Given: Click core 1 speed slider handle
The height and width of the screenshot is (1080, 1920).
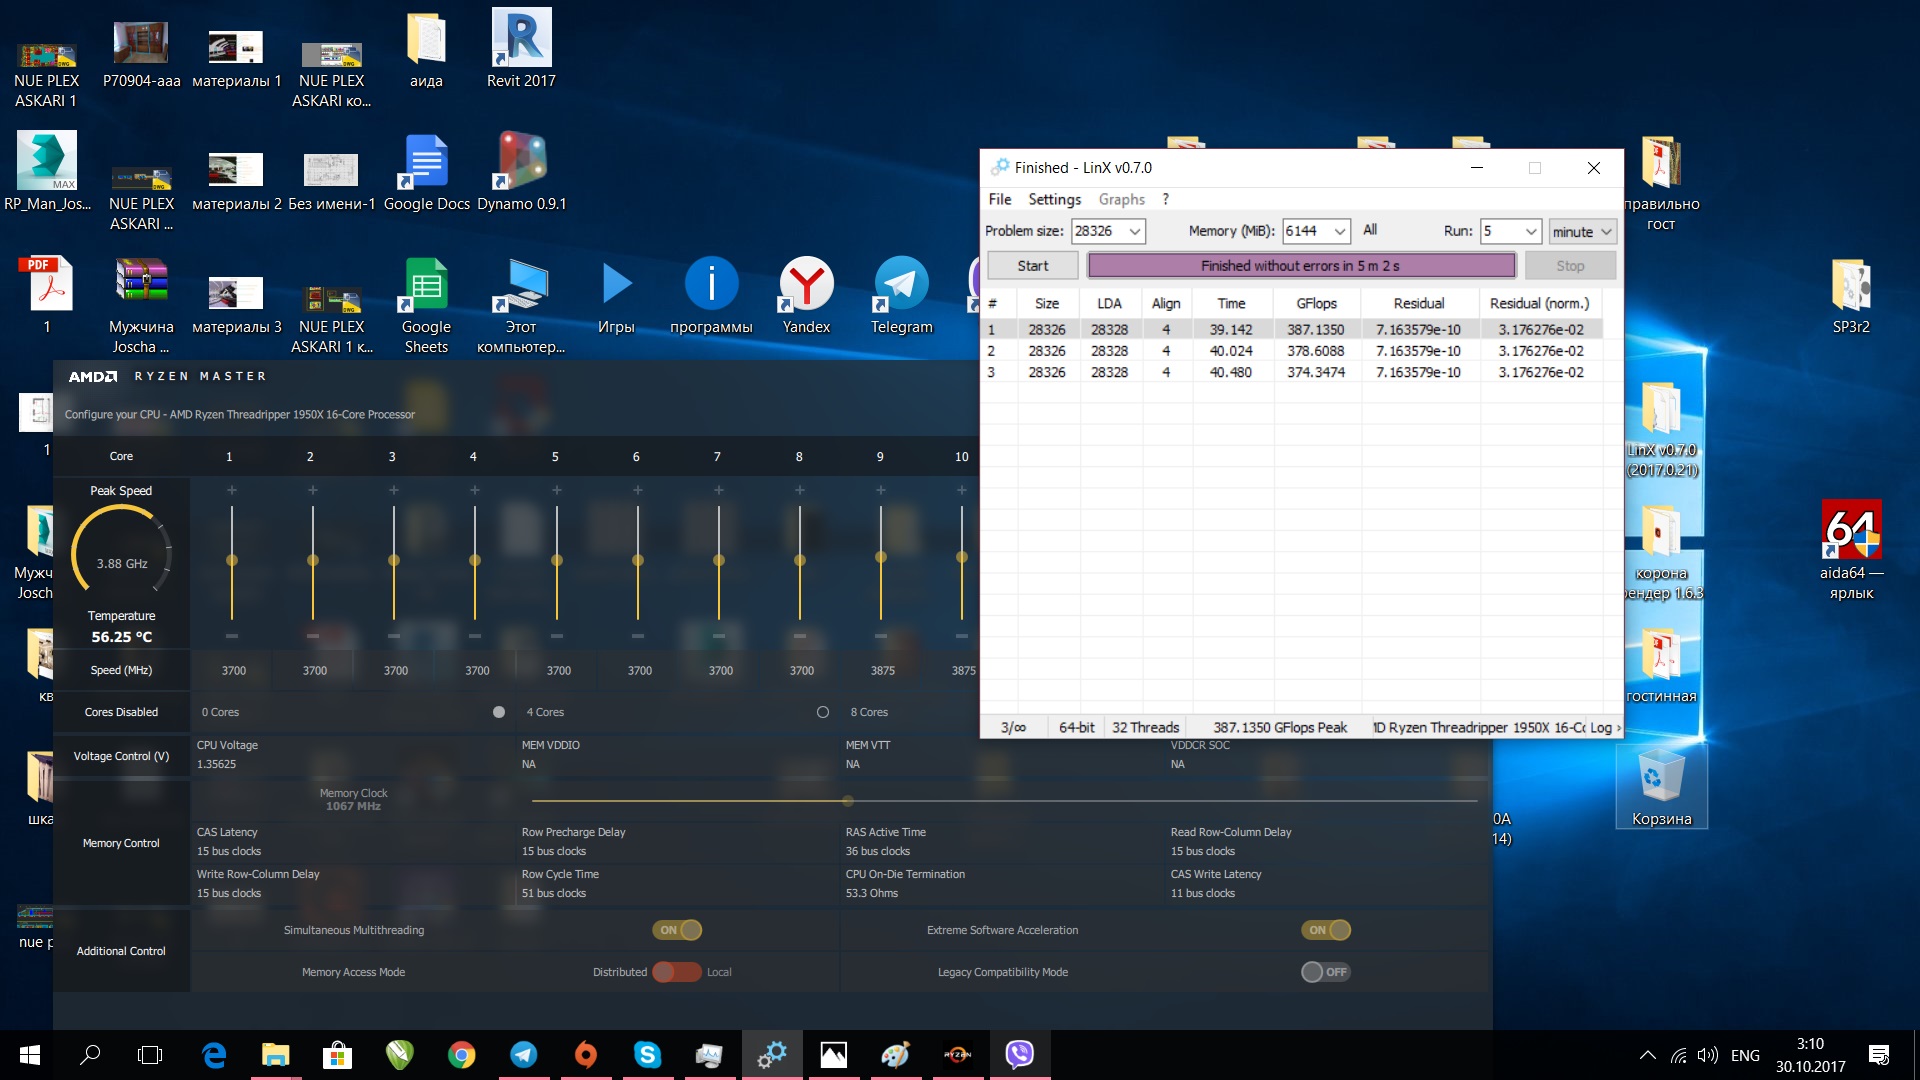Looking at the screenshot, I should [232, 560].
